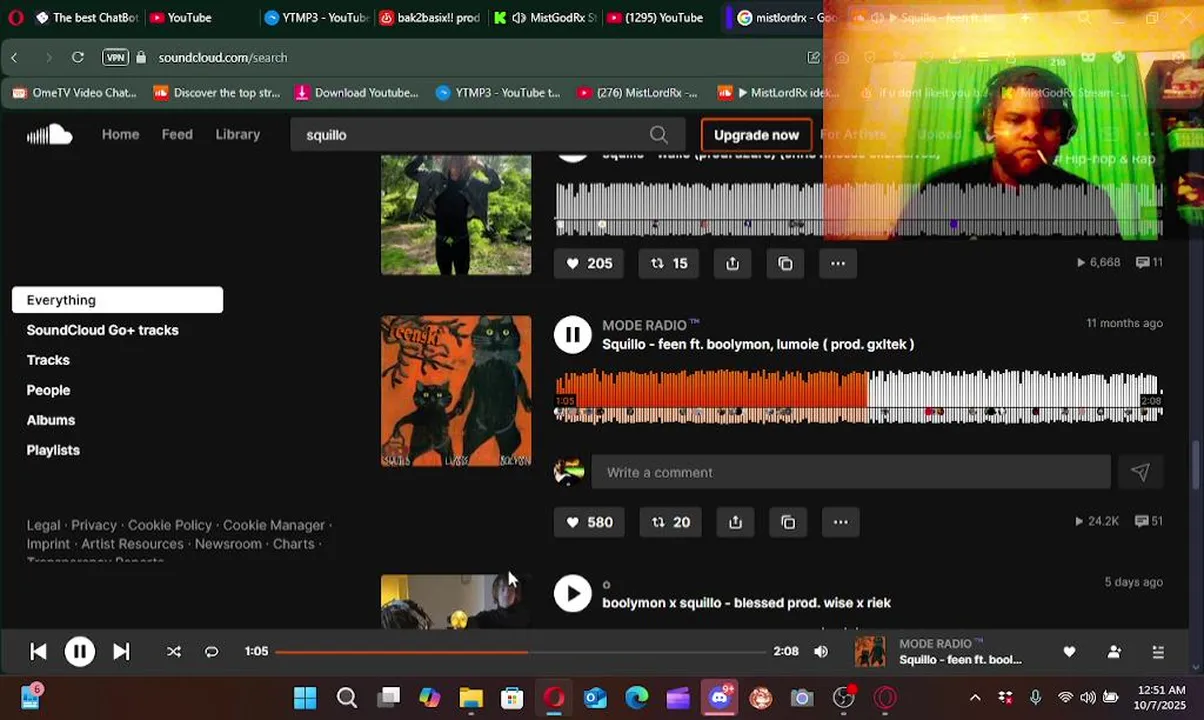
Task: Show hidden system tray icons
Action: click(975, 698)
